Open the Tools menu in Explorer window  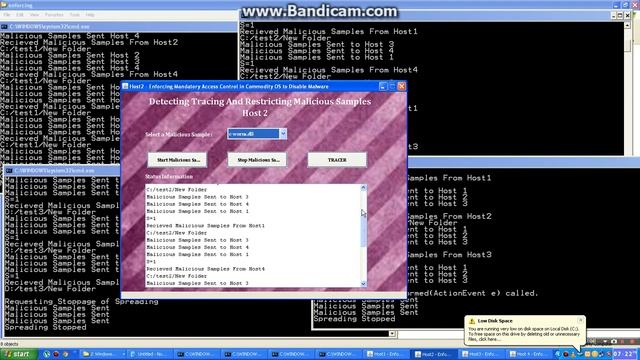coord(75,15)
